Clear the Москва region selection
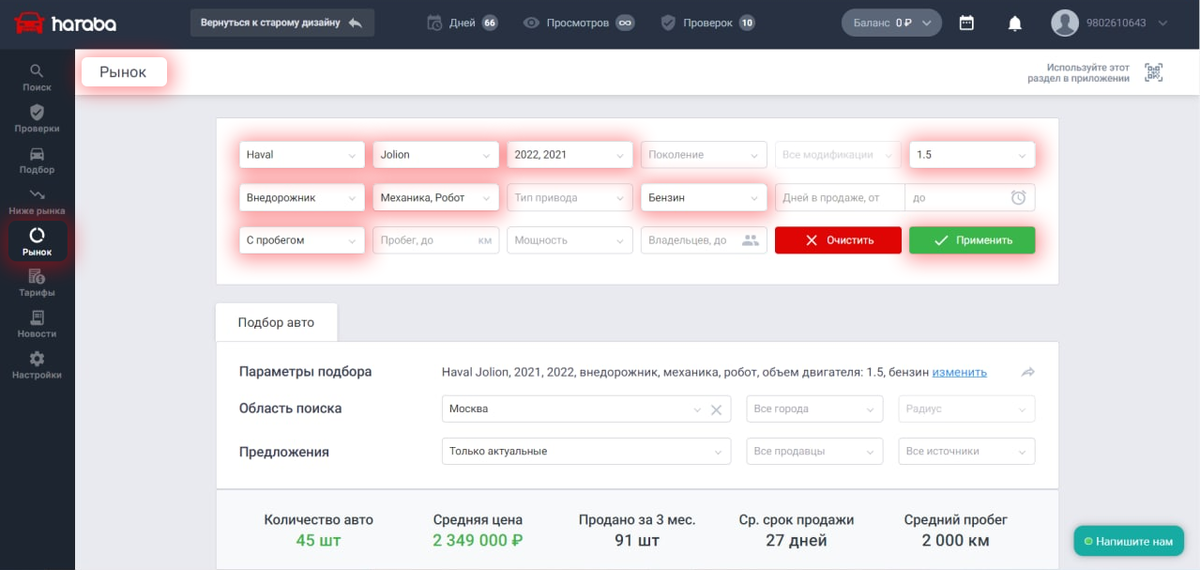This screenshot has height=570, width=1200. coord(716,409)
